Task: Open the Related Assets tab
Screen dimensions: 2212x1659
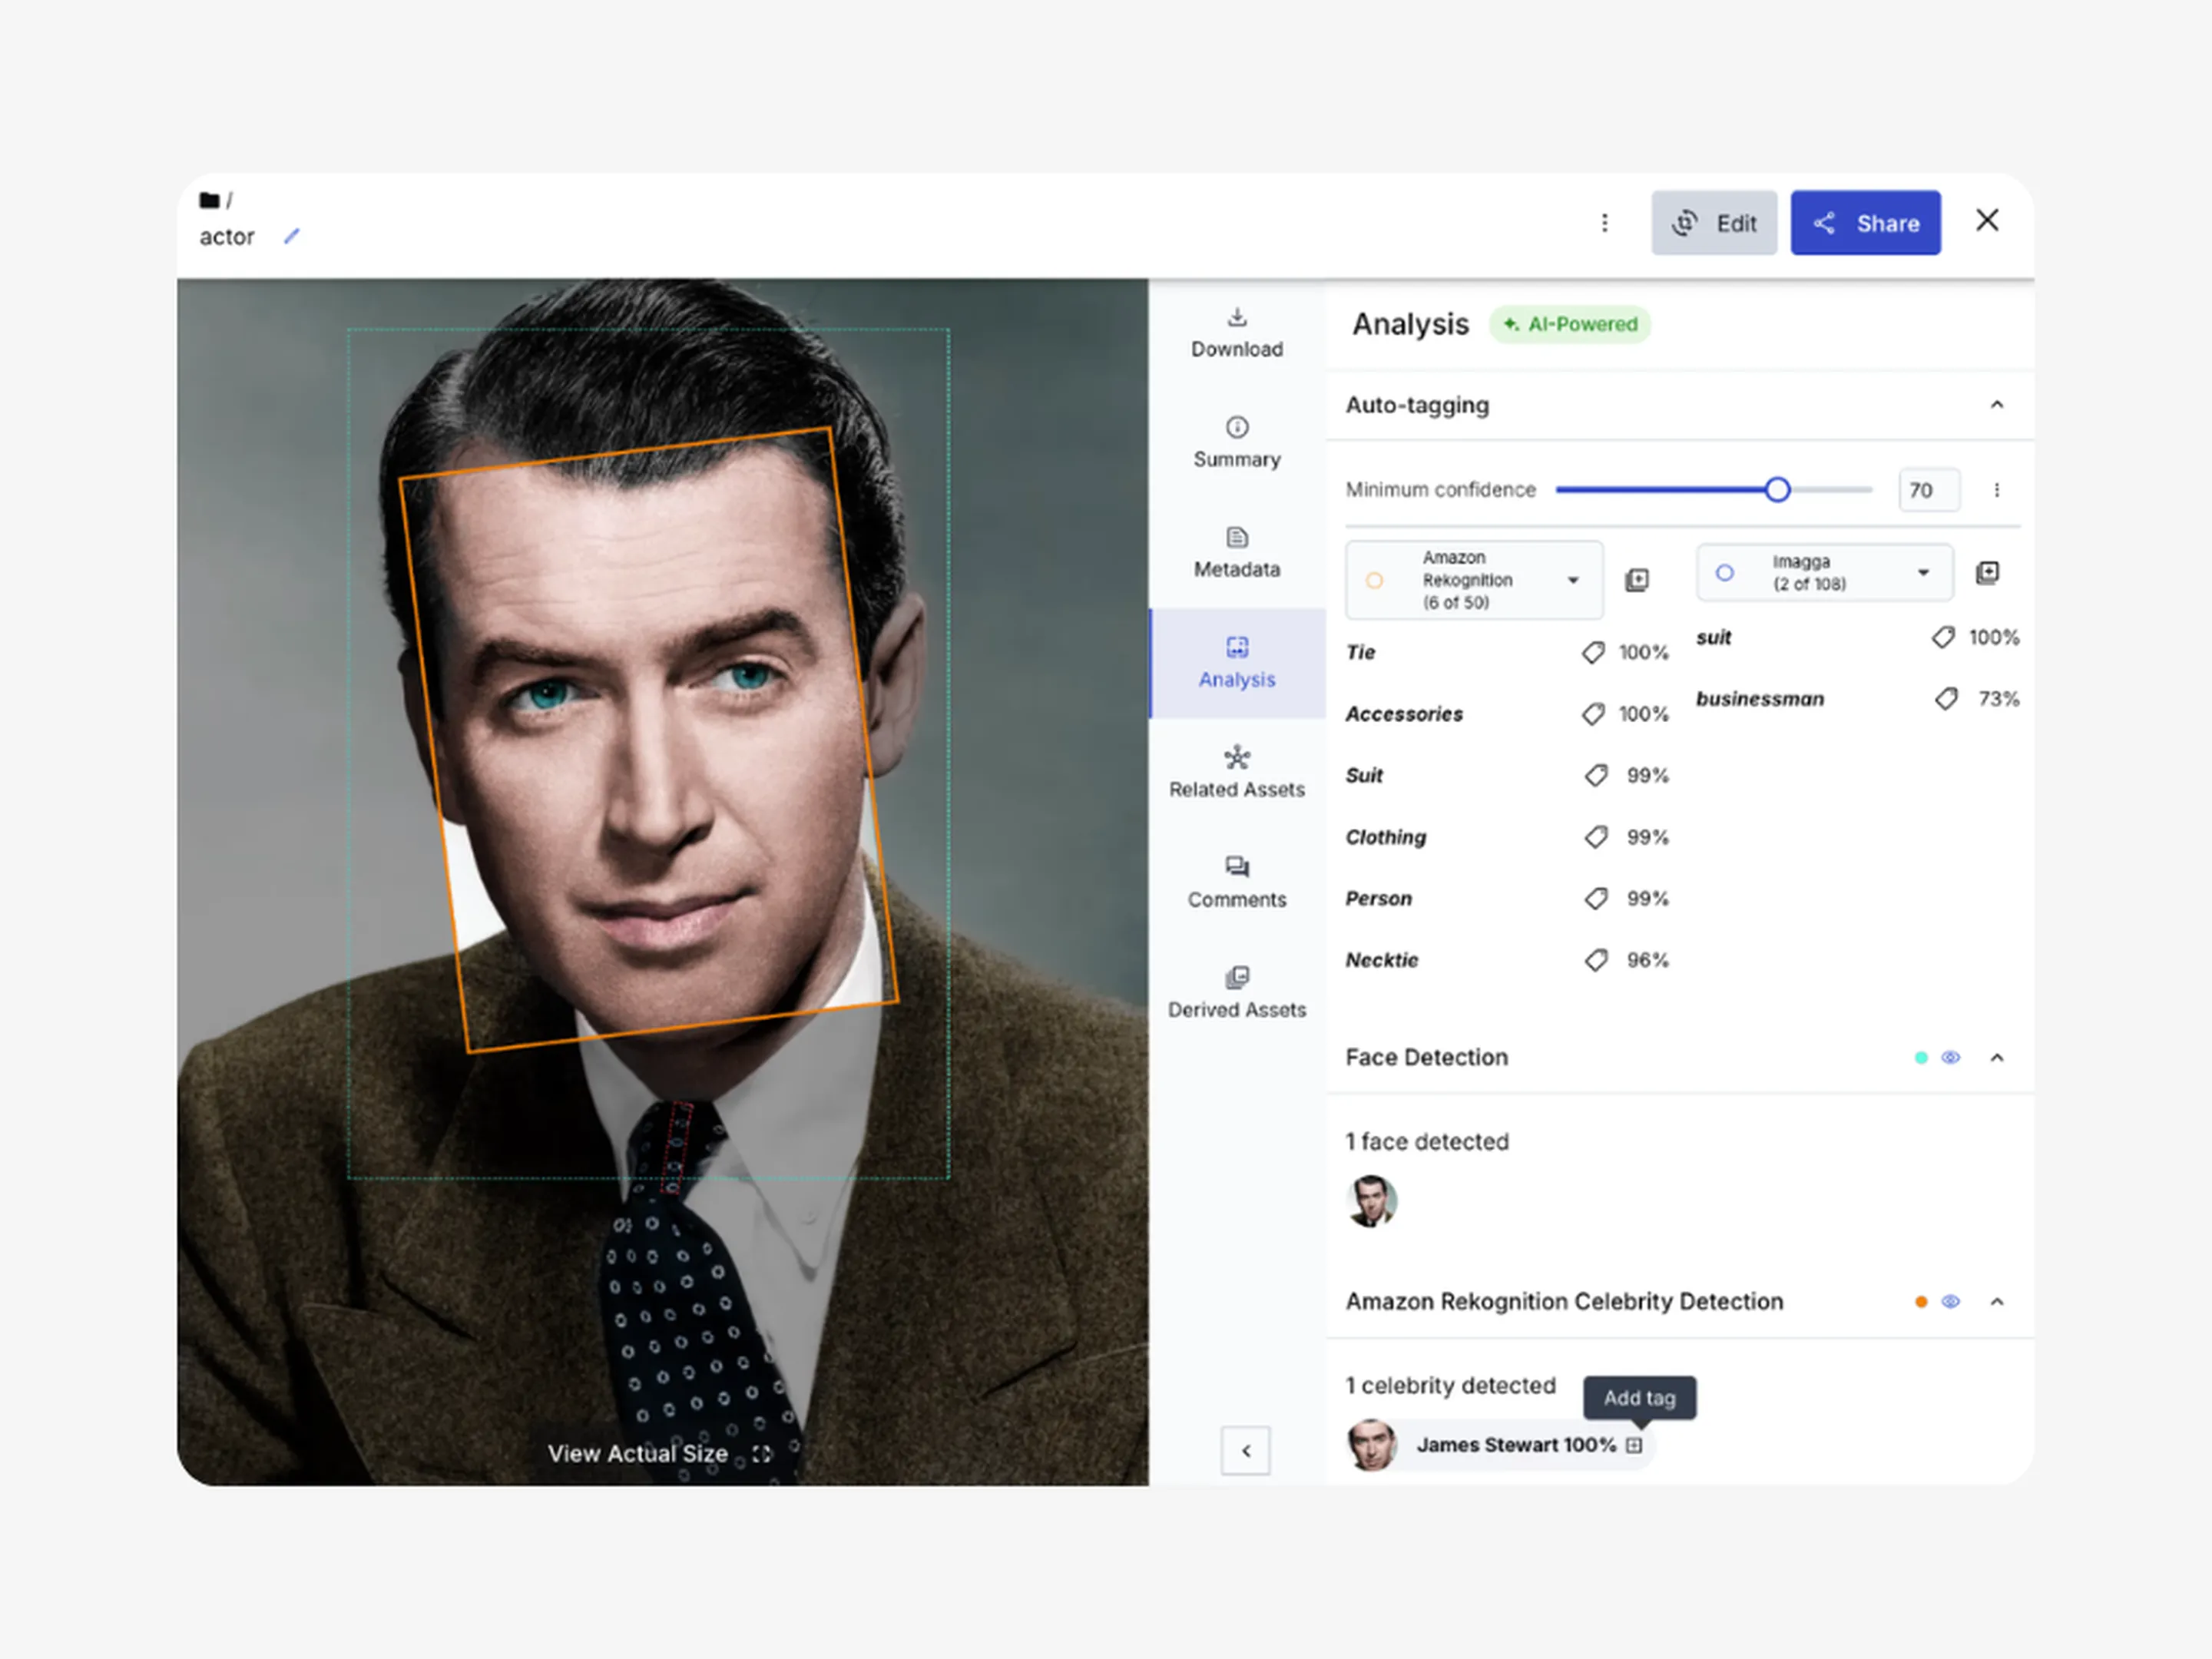Action: coord(1237,773)
